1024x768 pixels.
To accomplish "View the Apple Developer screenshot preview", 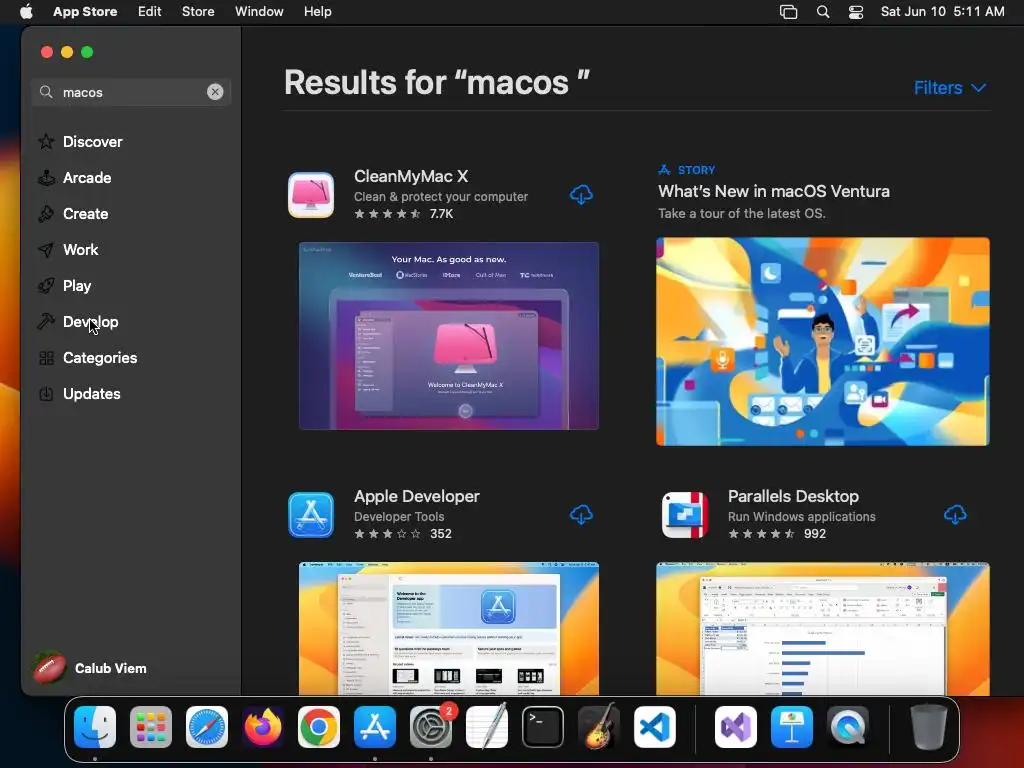I will tap(449, 628).
